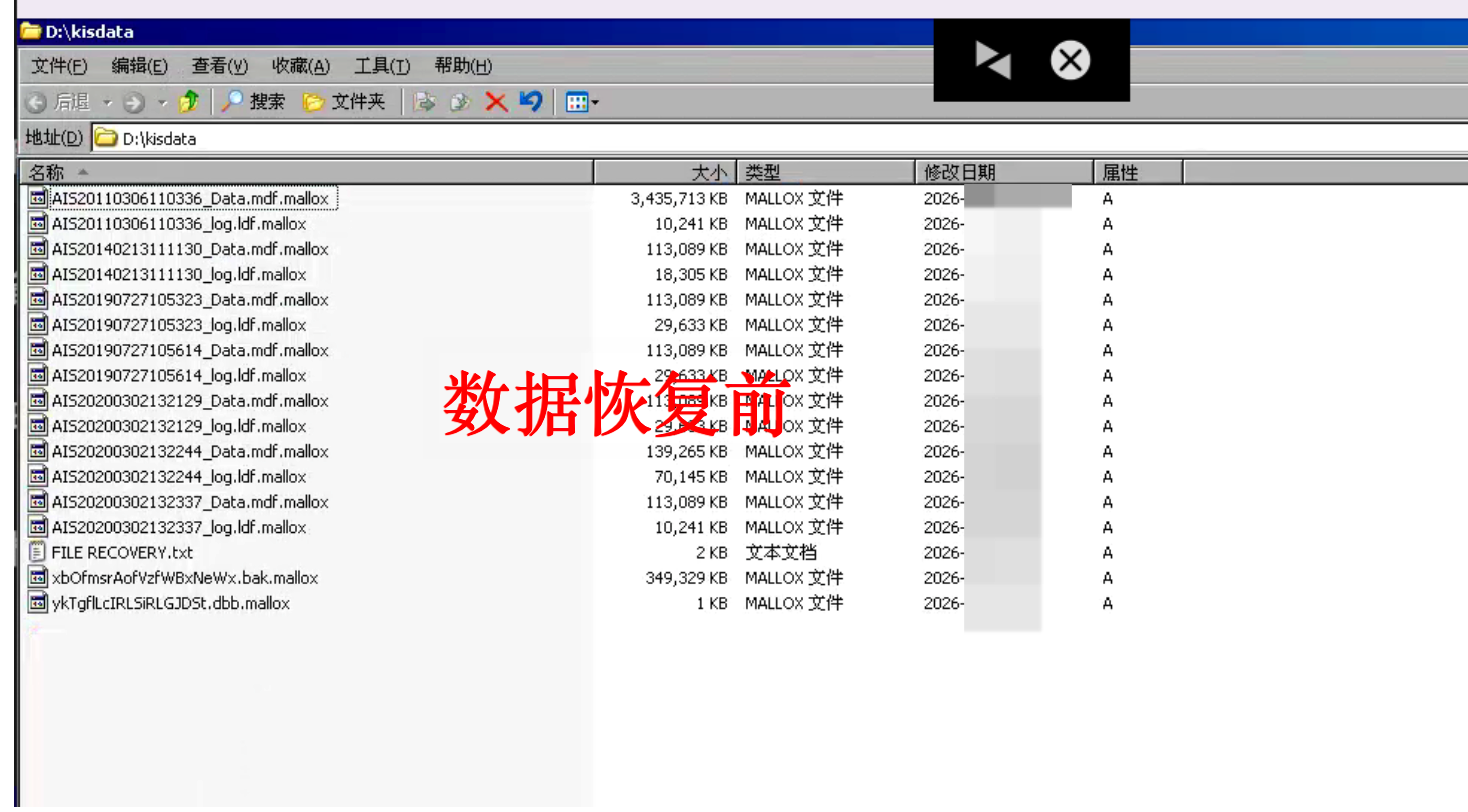Open the 工具(T) menu
1468x812 pixels.
(381, 66)
